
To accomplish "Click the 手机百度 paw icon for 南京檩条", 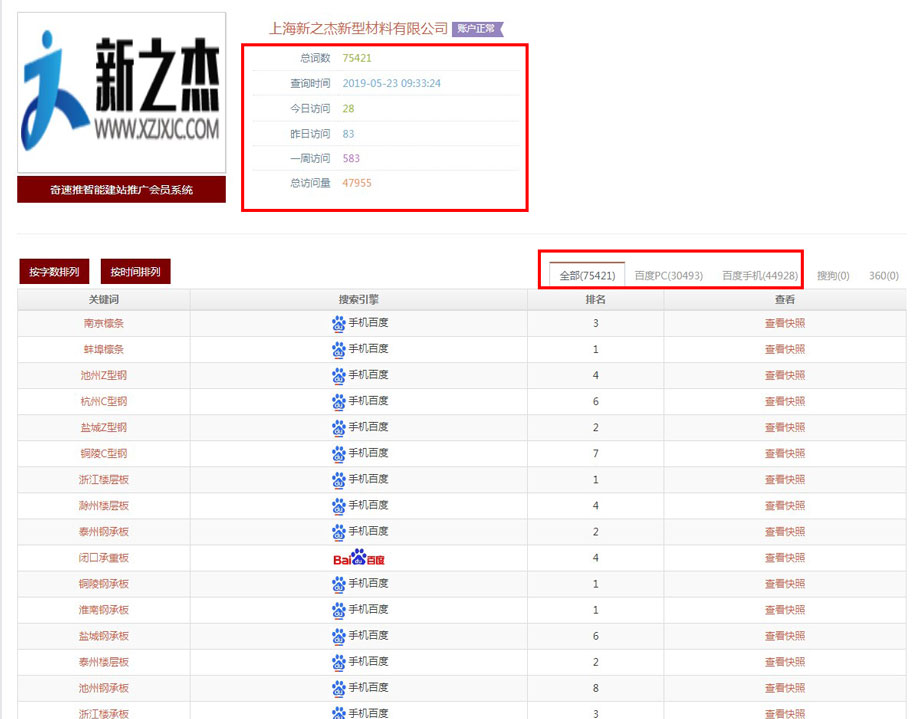I will click(x=338, y=323).
